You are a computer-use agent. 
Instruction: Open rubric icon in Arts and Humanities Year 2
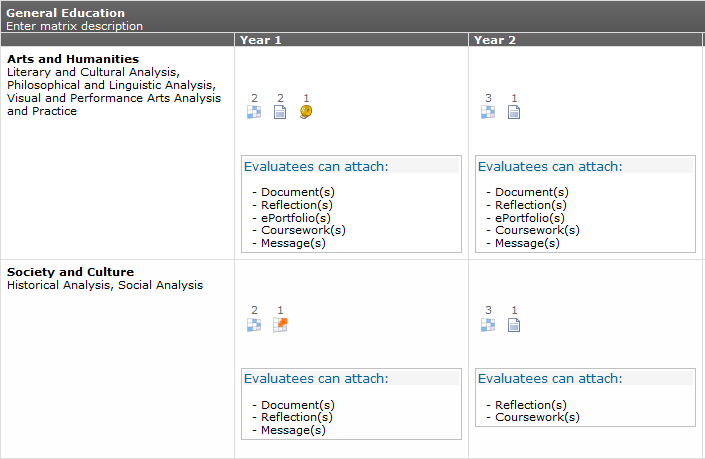click(488, 112)
